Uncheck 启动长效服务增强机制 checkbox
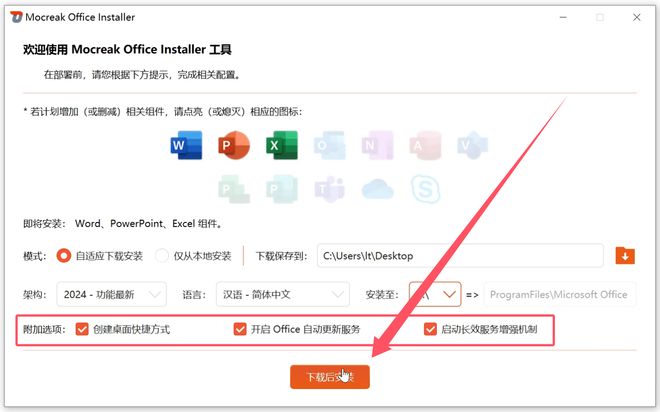Image resolution: width=660 pixels, height=412 pixels. pos(430,329)
